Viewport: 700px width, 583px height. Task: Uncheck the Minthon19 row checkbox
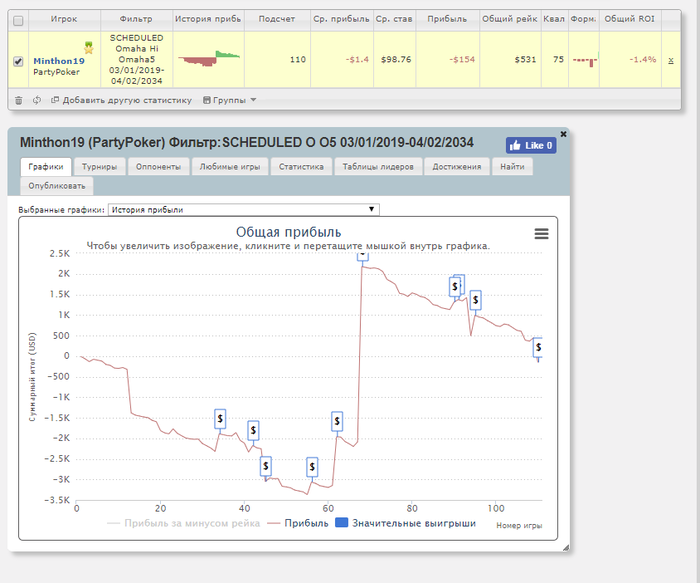coord(18,62)
